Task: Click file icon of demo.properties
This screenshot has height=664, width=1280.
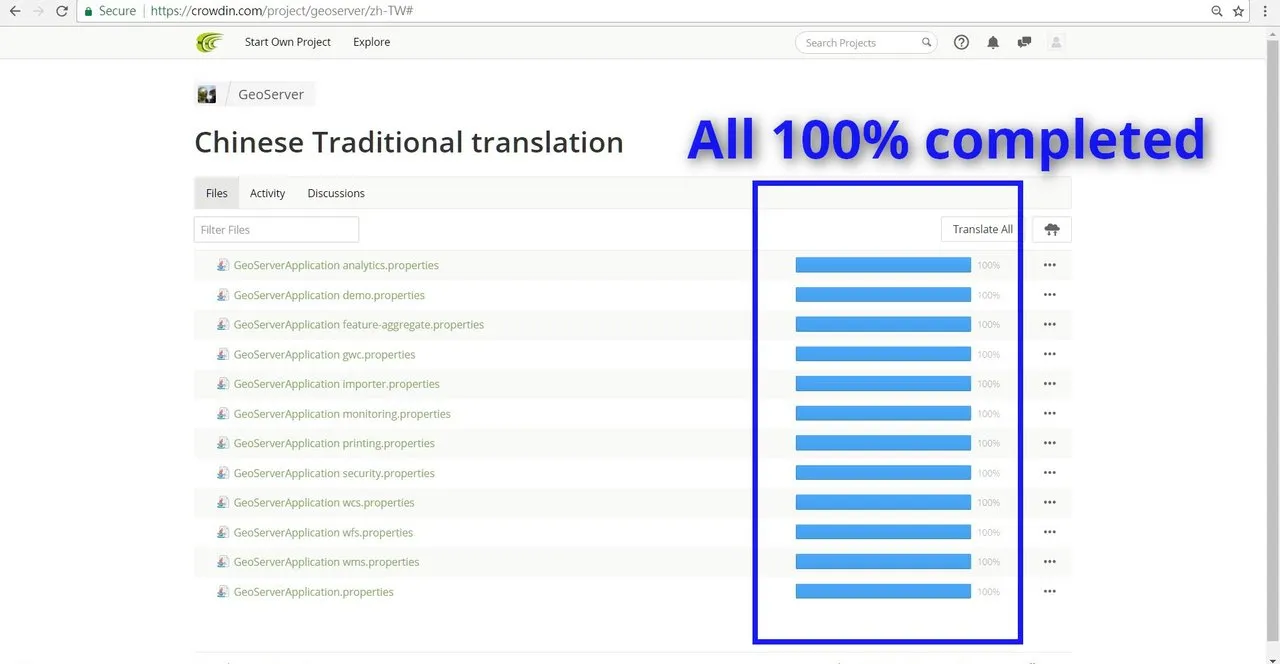Action: [223, 295]
